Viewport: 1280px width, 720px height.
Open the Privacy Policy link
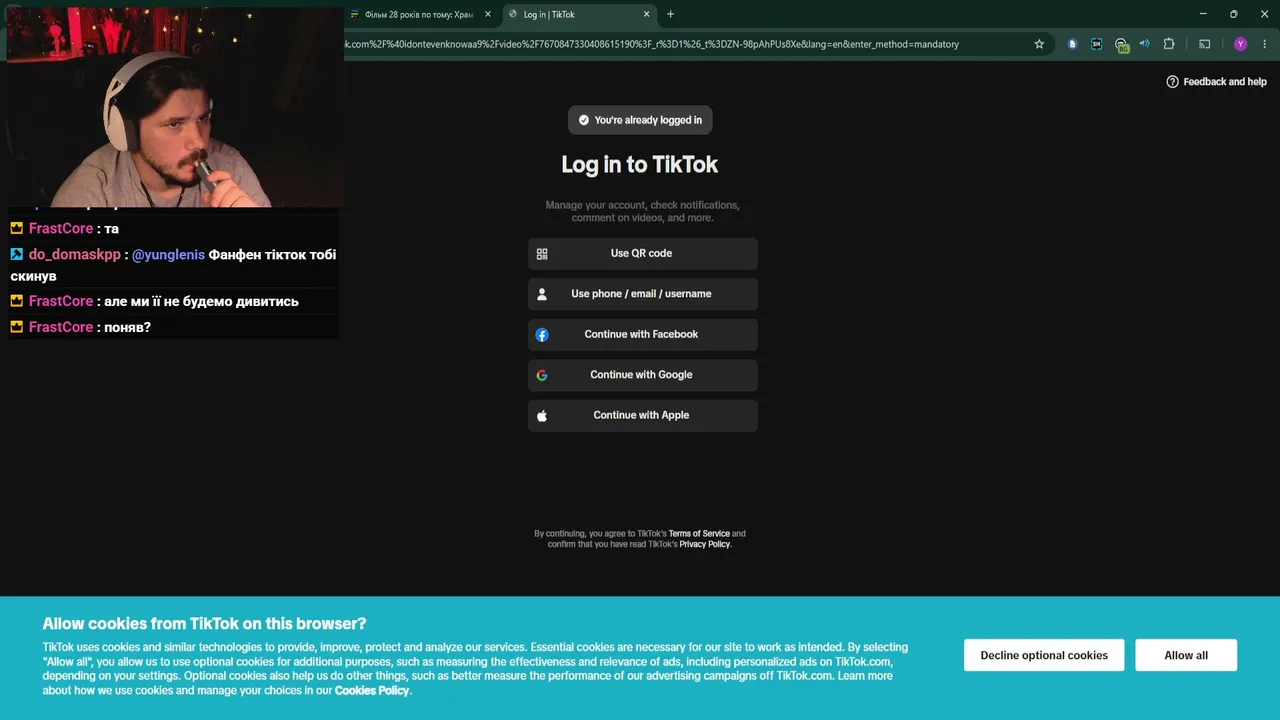[x=705, y=544]
